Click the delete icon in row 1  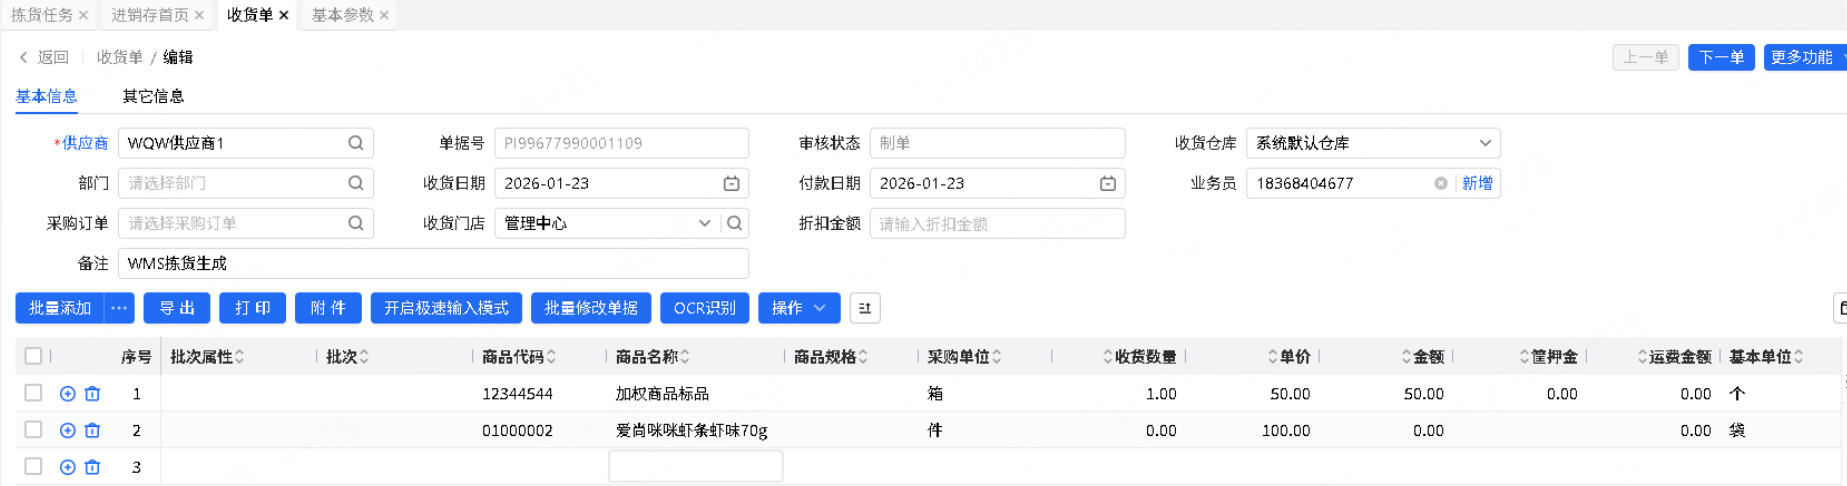92,394
